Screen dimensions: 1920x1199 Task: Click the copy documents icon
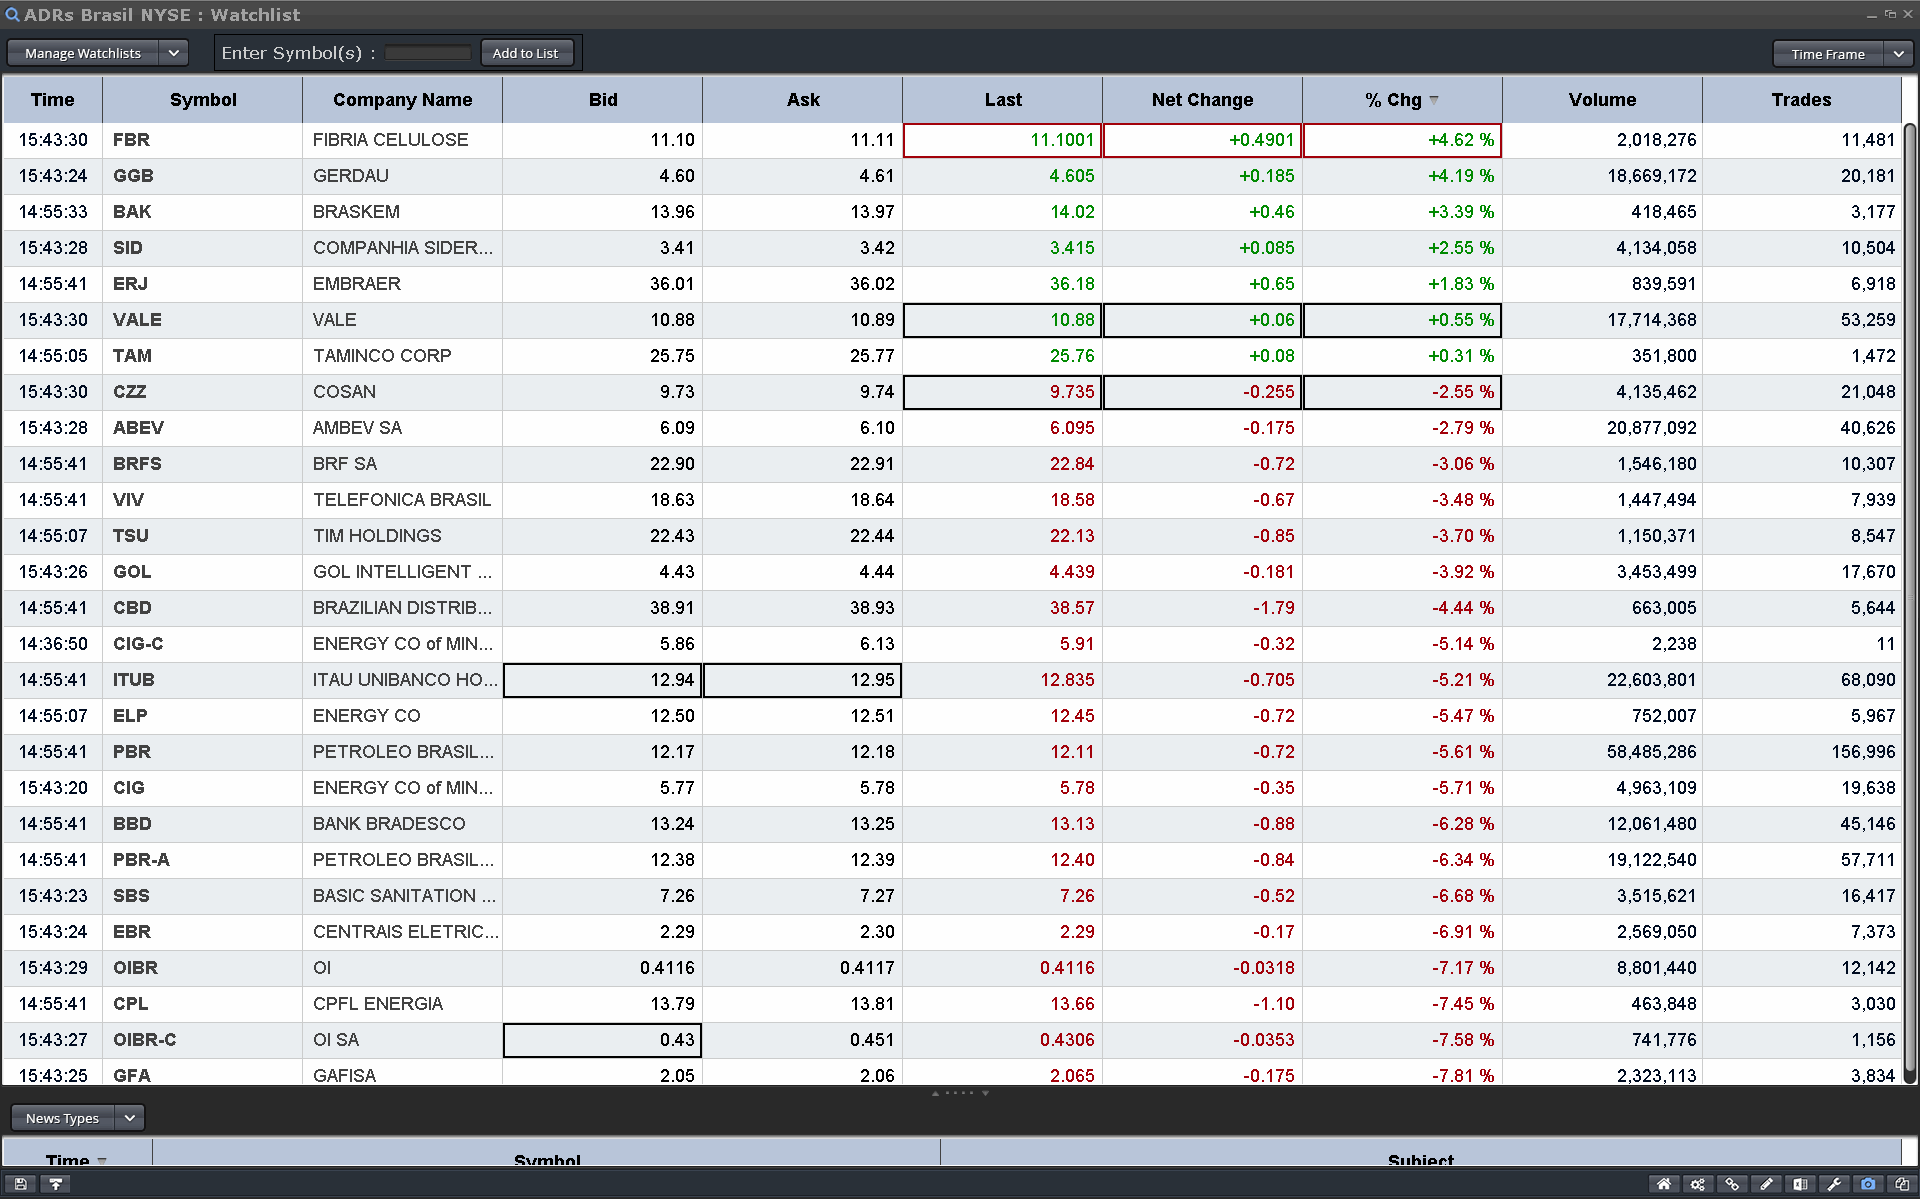[1902, 1184]
